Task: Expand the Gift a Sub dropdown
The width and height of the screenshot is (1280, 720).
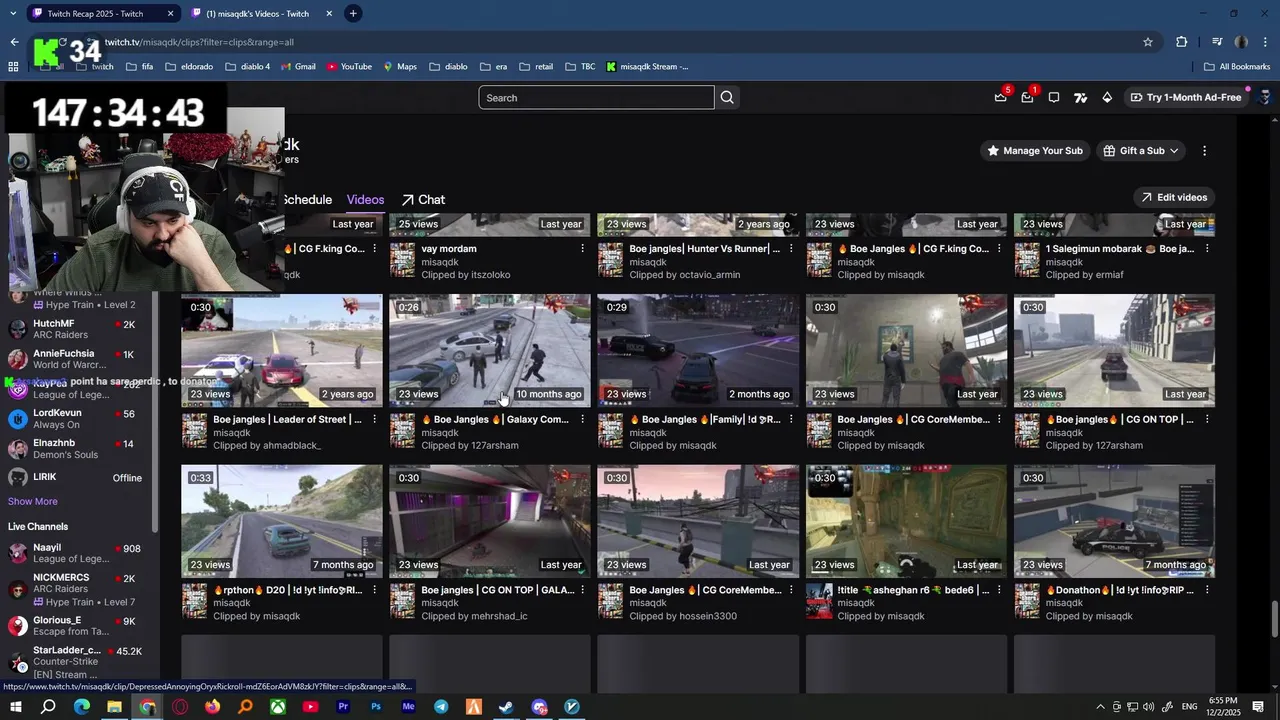Action: (1141, 151)
